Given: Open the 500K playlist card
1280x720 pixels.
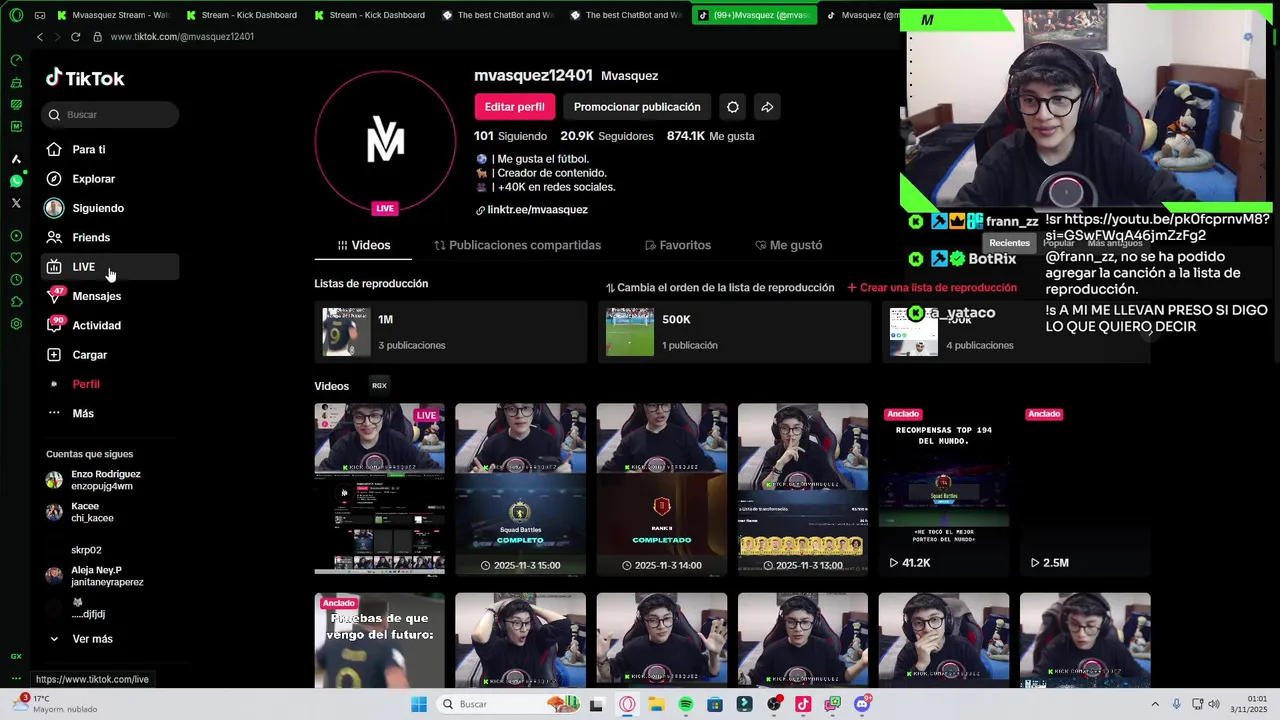Looking at the screenshot, I should click(734, 332).
